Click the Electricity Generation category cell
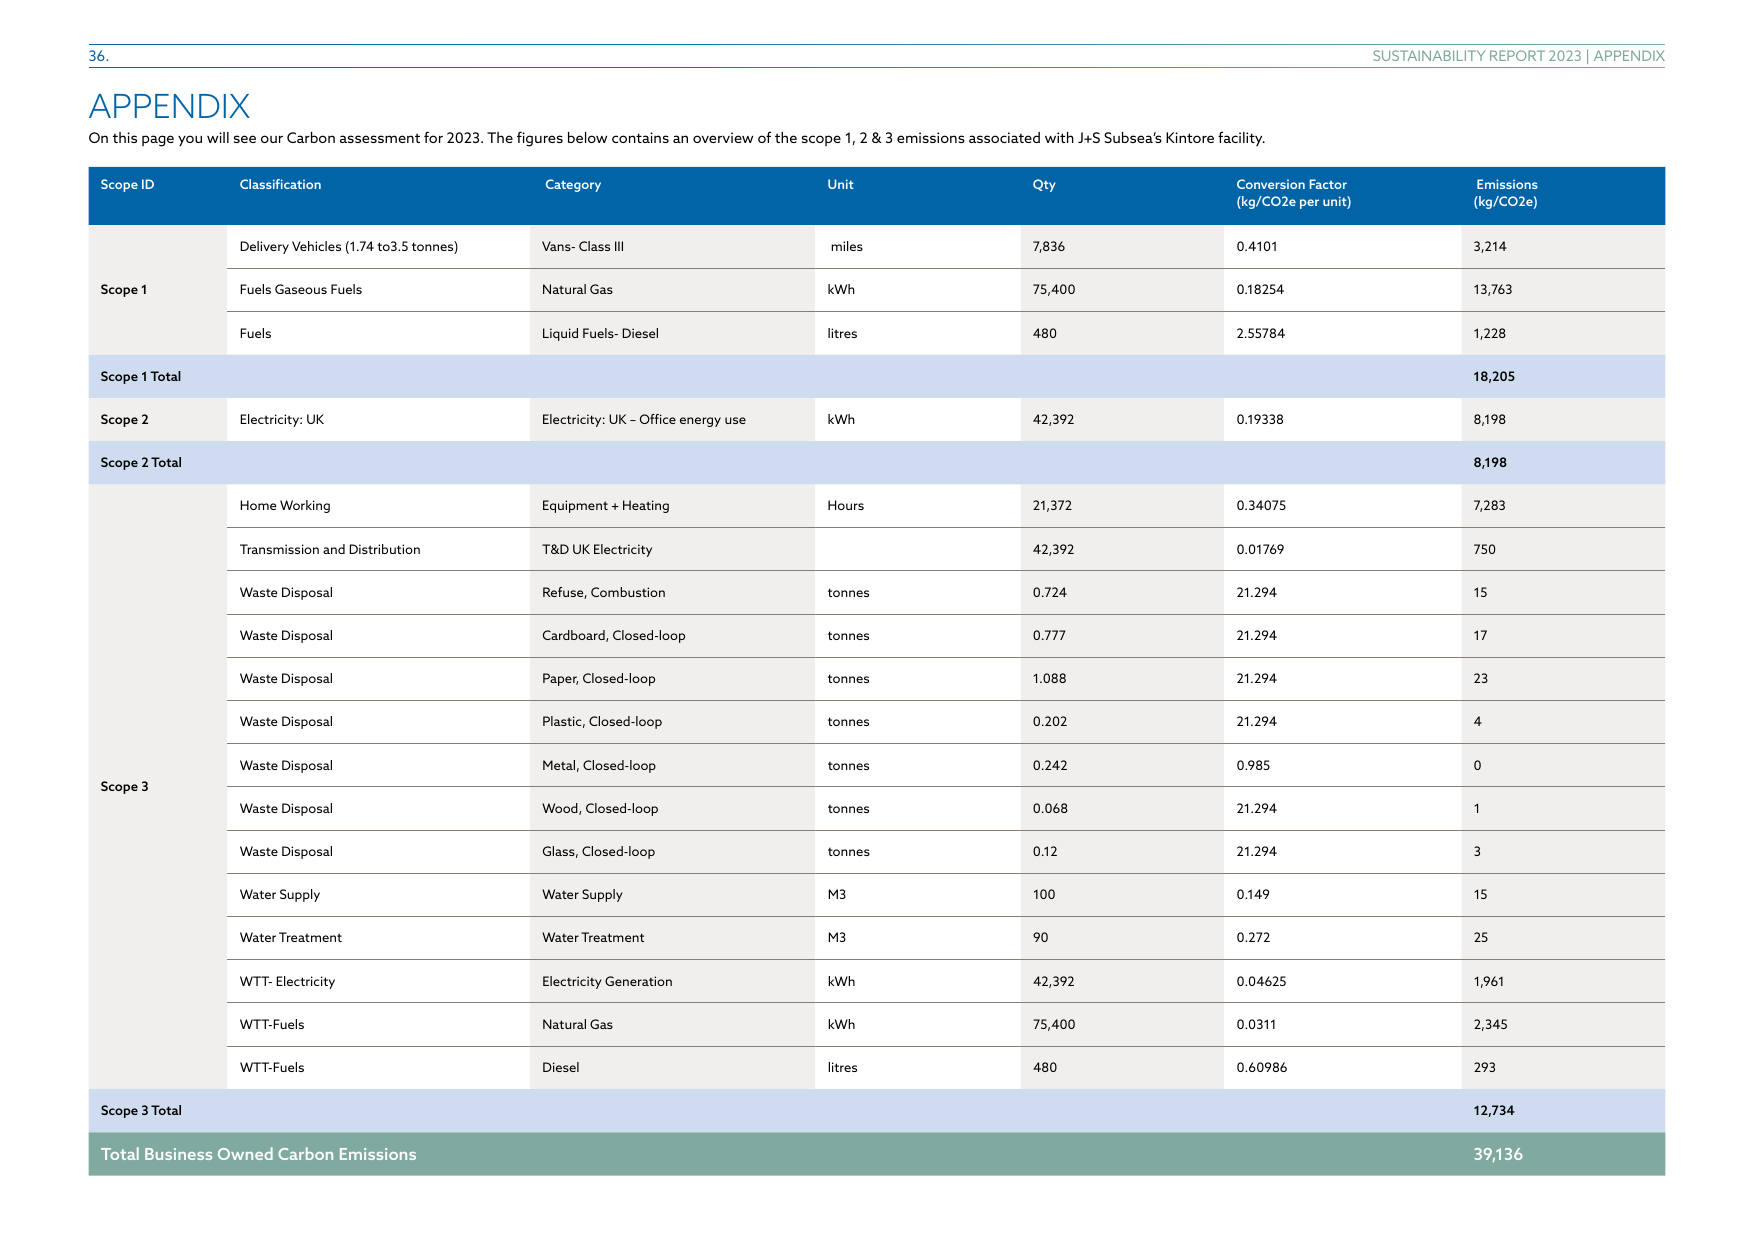The image size is (1754, 1241). (x=607, y=982)
